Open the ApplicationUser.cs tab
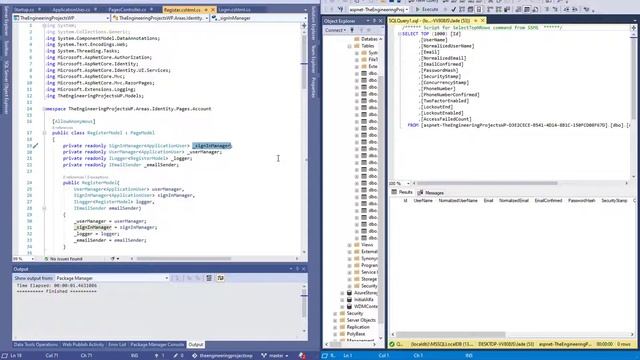This screenshot has height=360, width=640. pos(71,9)
